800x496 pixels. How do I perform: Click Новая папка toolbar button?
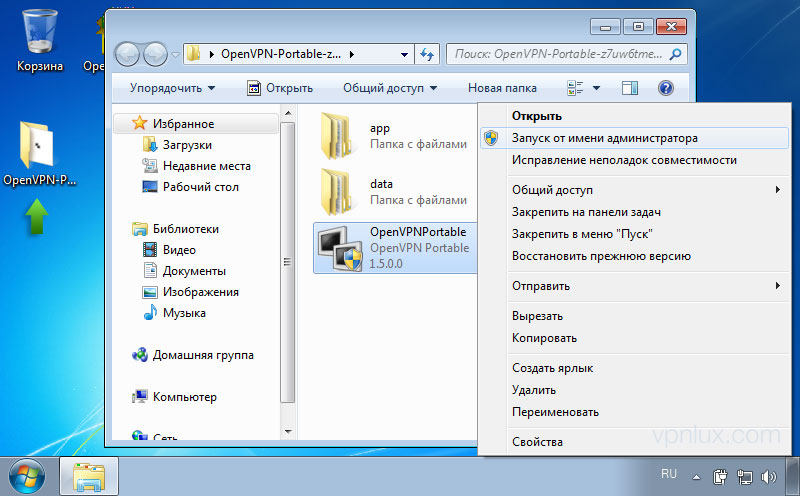pos(502,88)
